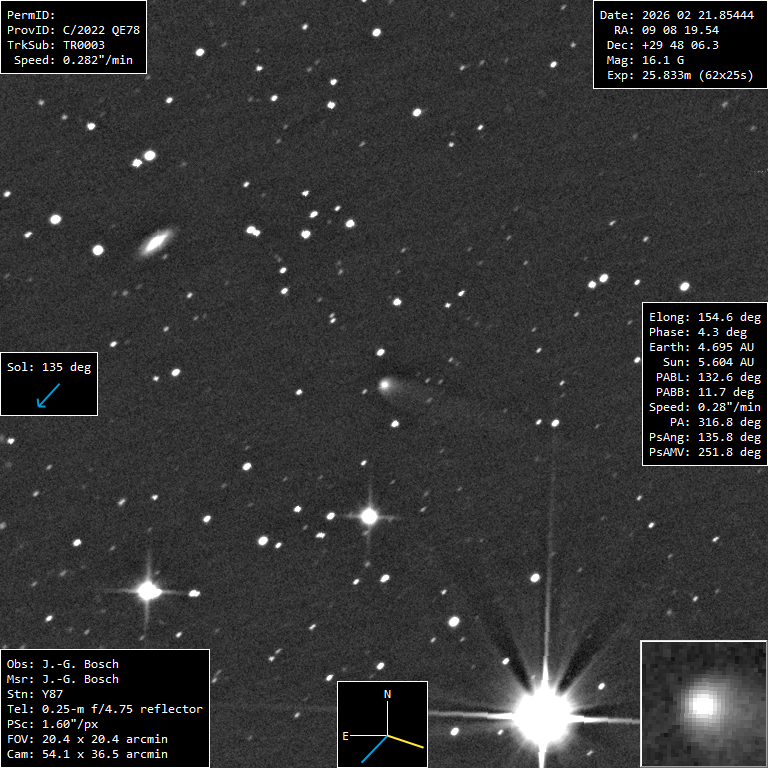Select the elongated galaxy in the upper left
The width and height of the screenshot is (768, 768).
(x=157, y=241)
